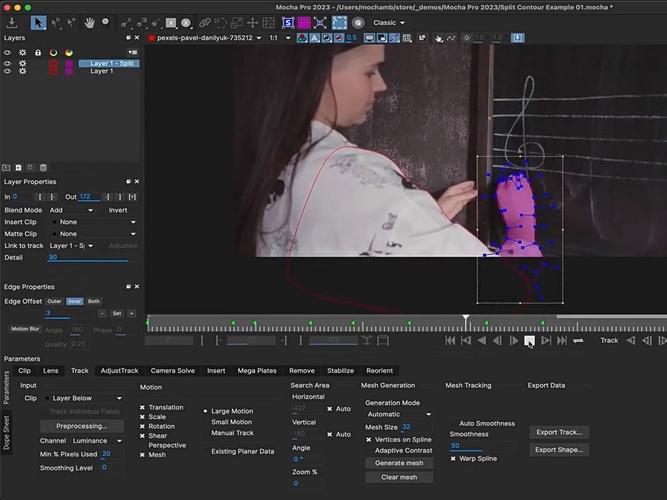The height and width of the screenshot is (500, 667).
Task: Click the Show Planar Surface 'S' icon
Action: (x=288, y=23)
